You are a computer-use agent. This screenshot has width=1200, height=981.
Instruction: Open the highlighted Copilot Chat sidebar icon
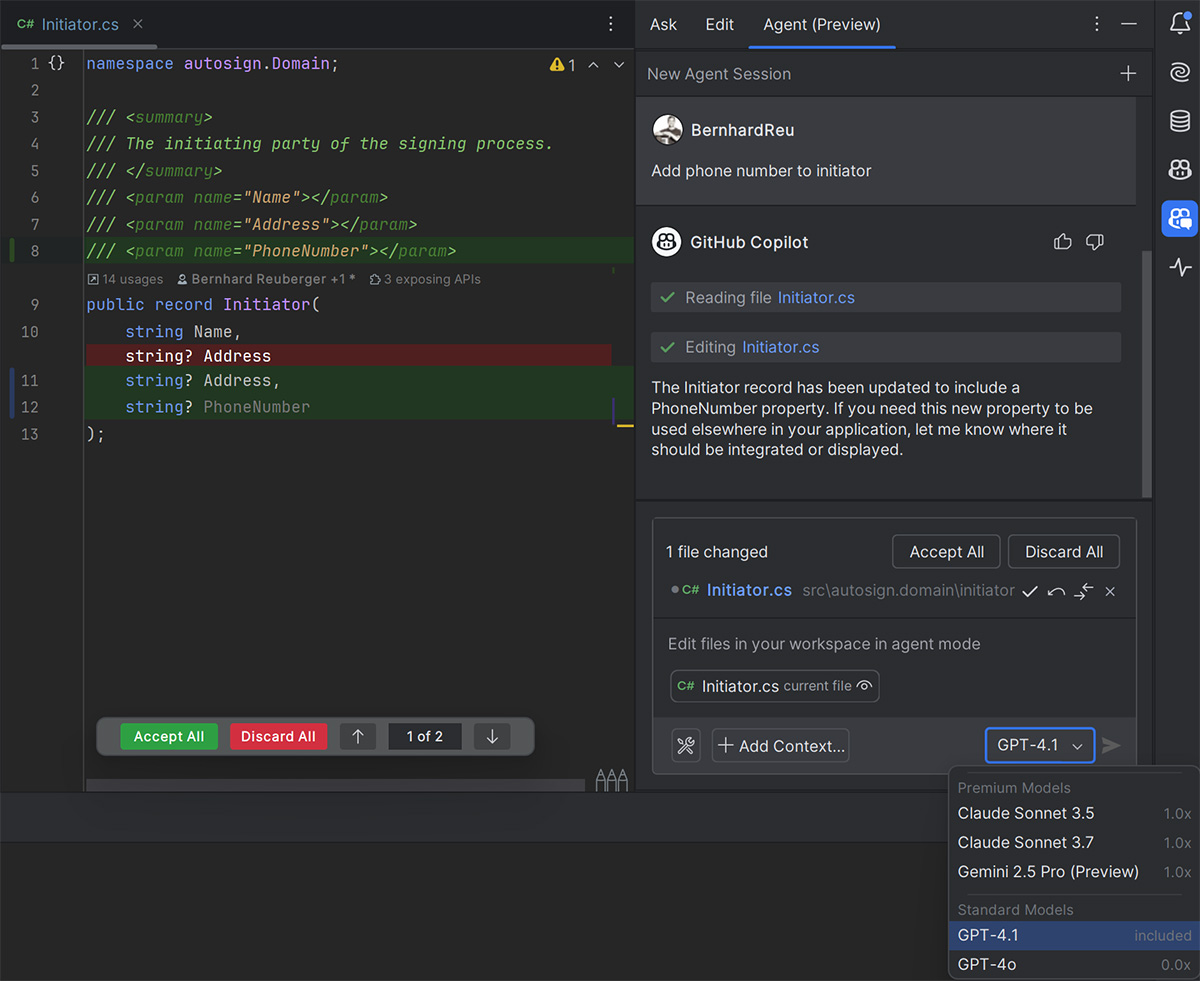tap(1180, 218)
